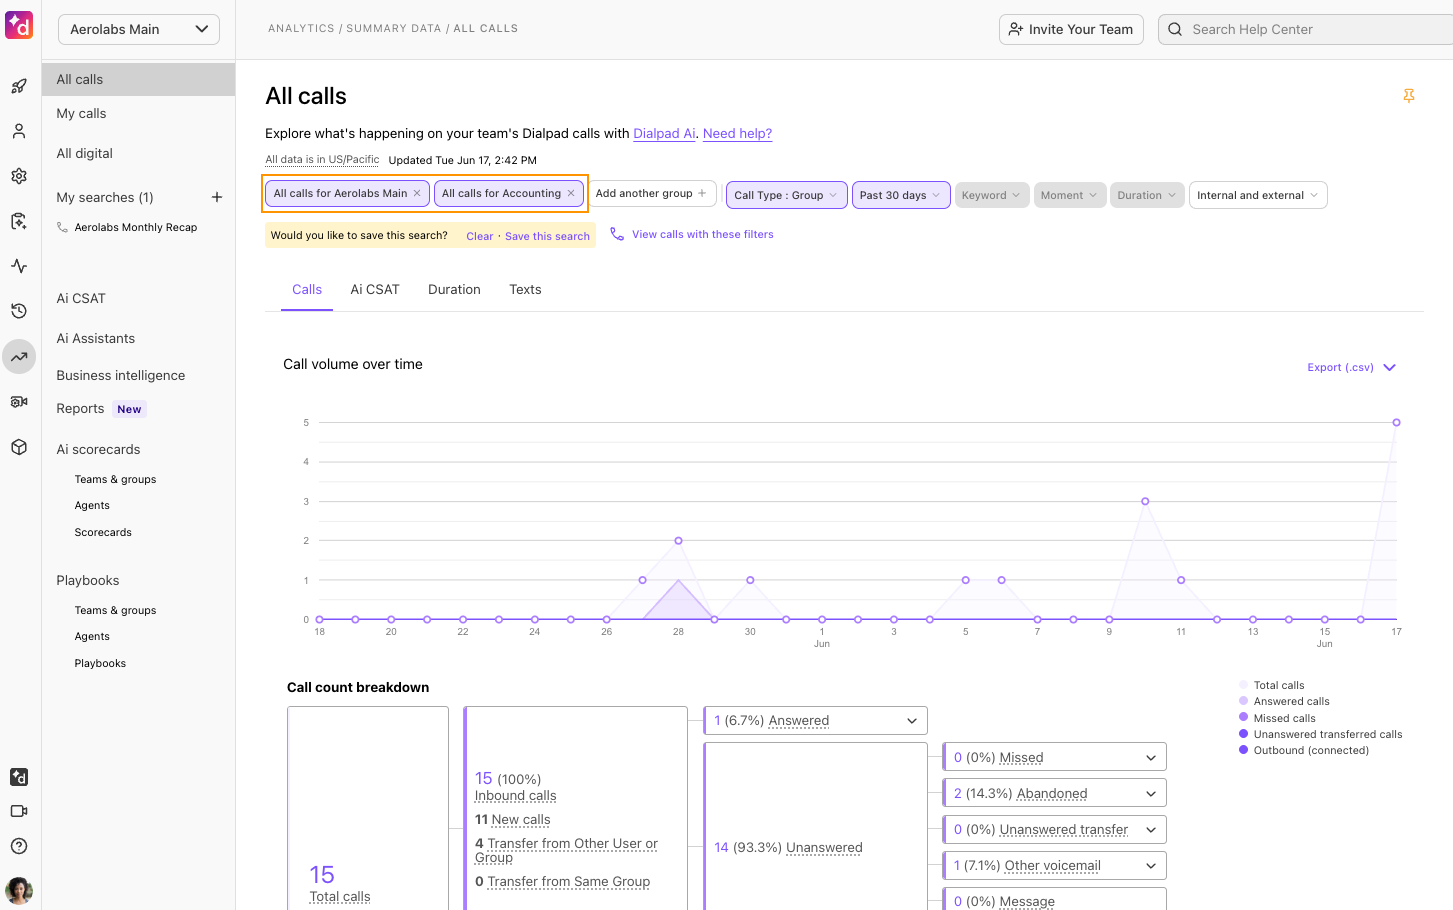Click Save this search link
This screenshot has height=910, width=1453.
(x=547, y=237)
